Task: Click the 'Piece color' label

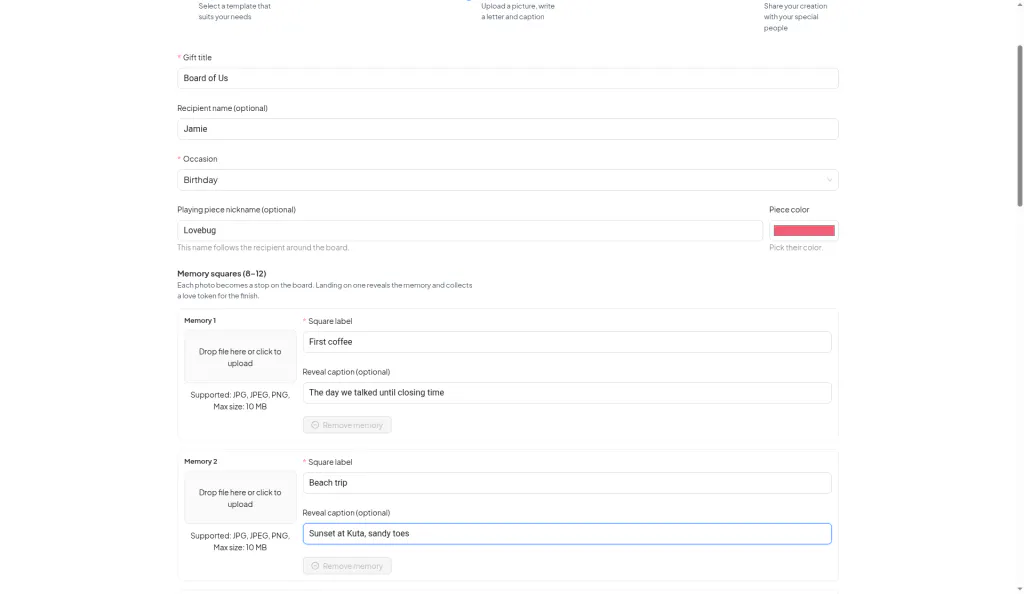Action: (789, 210)
